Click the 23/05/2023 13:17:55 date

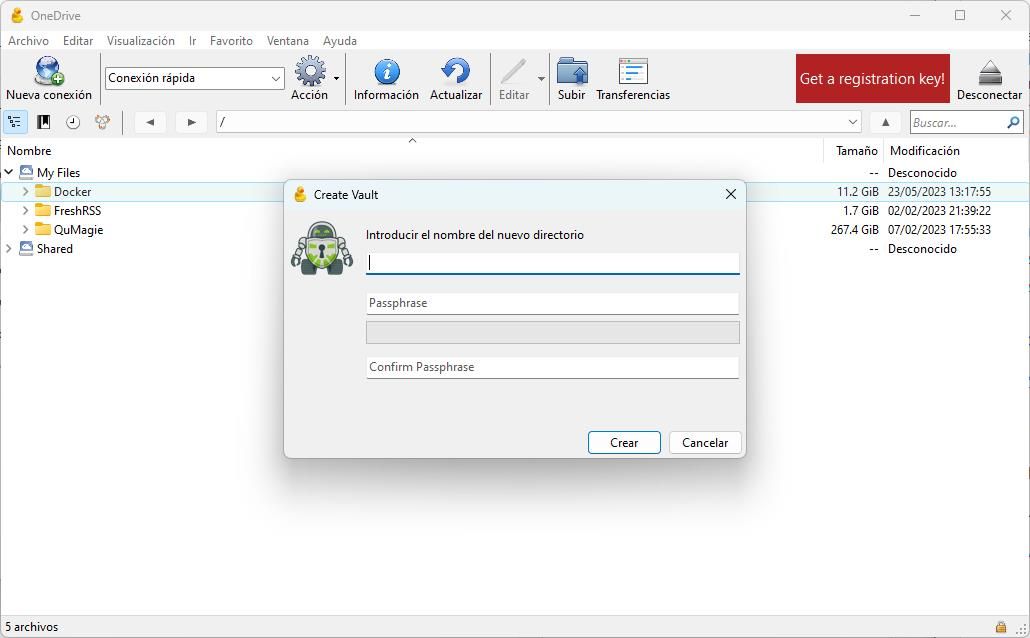point(939,191)
